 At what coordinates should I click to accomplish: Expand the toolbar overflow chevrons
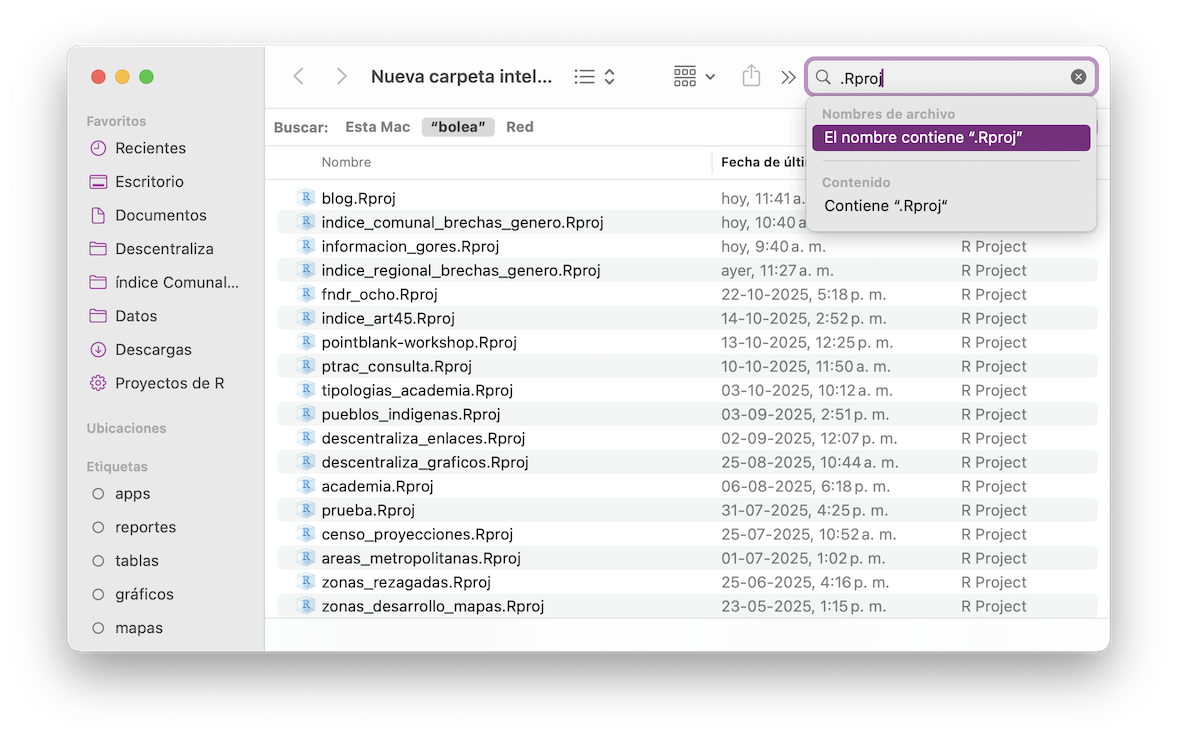click(x=788, y=77)
